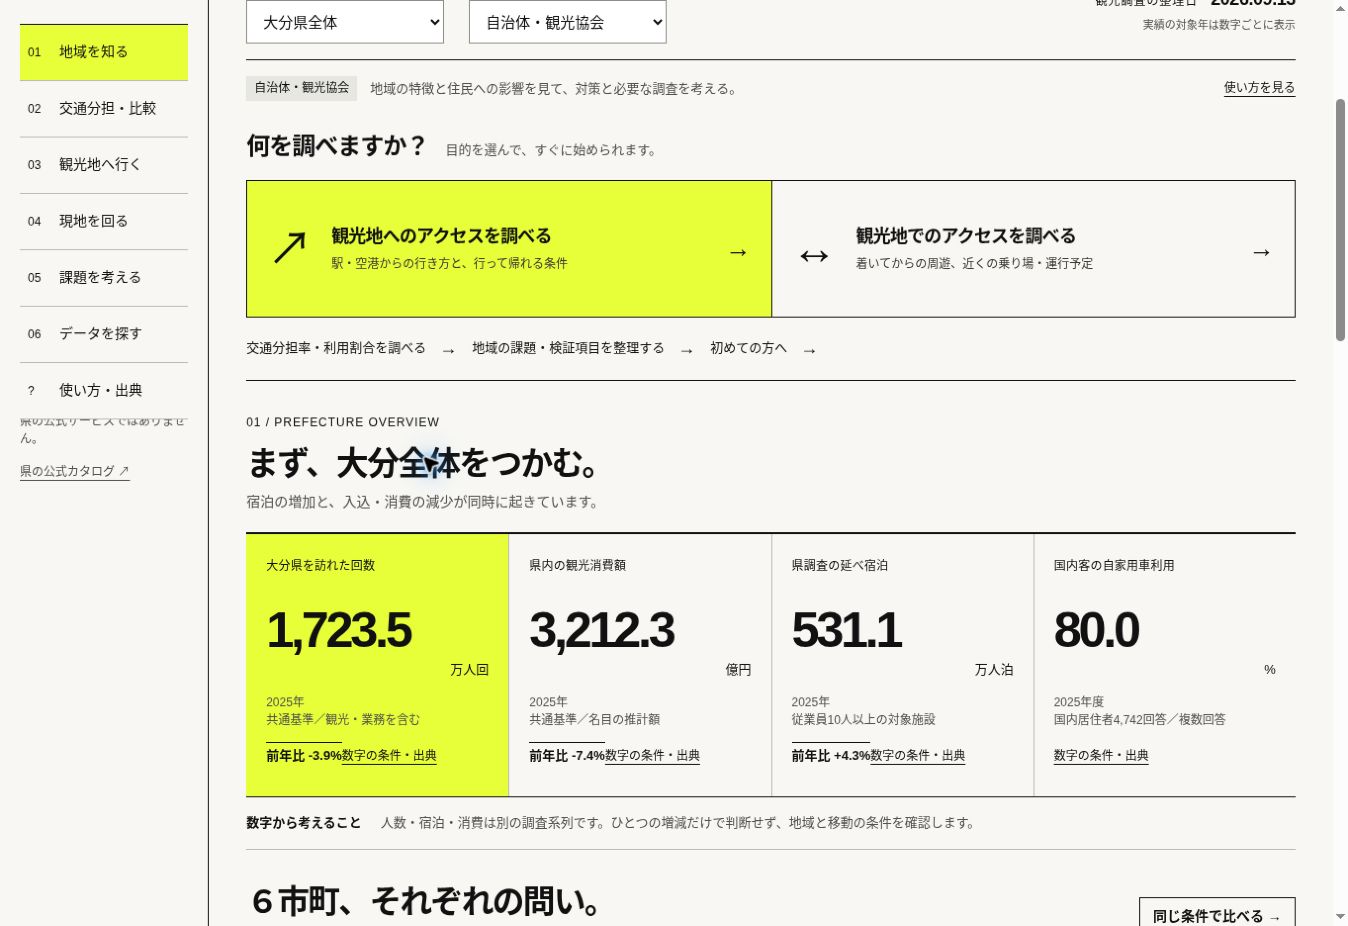Click the 自治体・観光協会 tag label

[301, 88]
